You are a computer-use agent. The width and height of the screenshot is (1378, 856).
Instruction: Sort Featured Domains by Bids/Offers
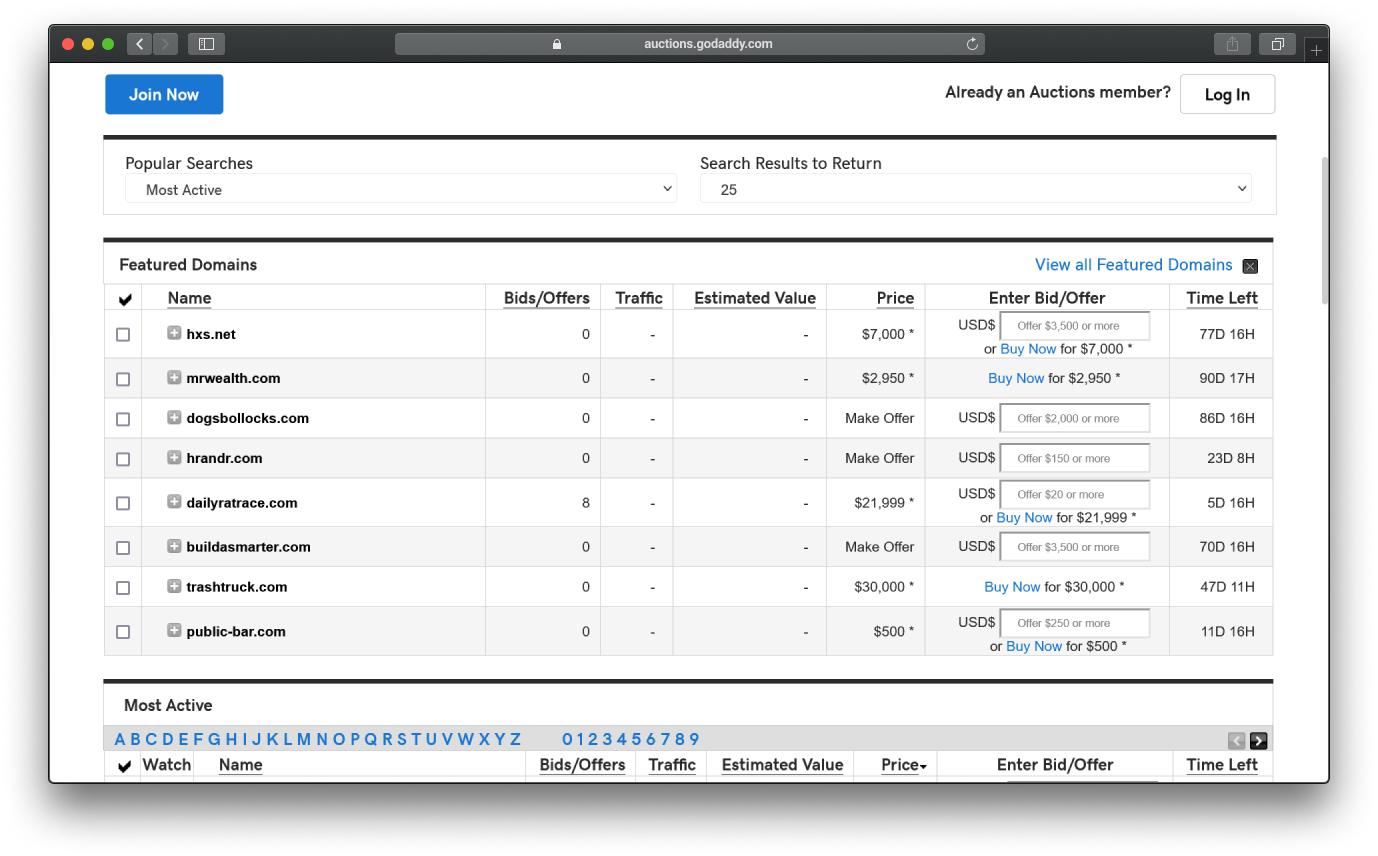(546, 298)
